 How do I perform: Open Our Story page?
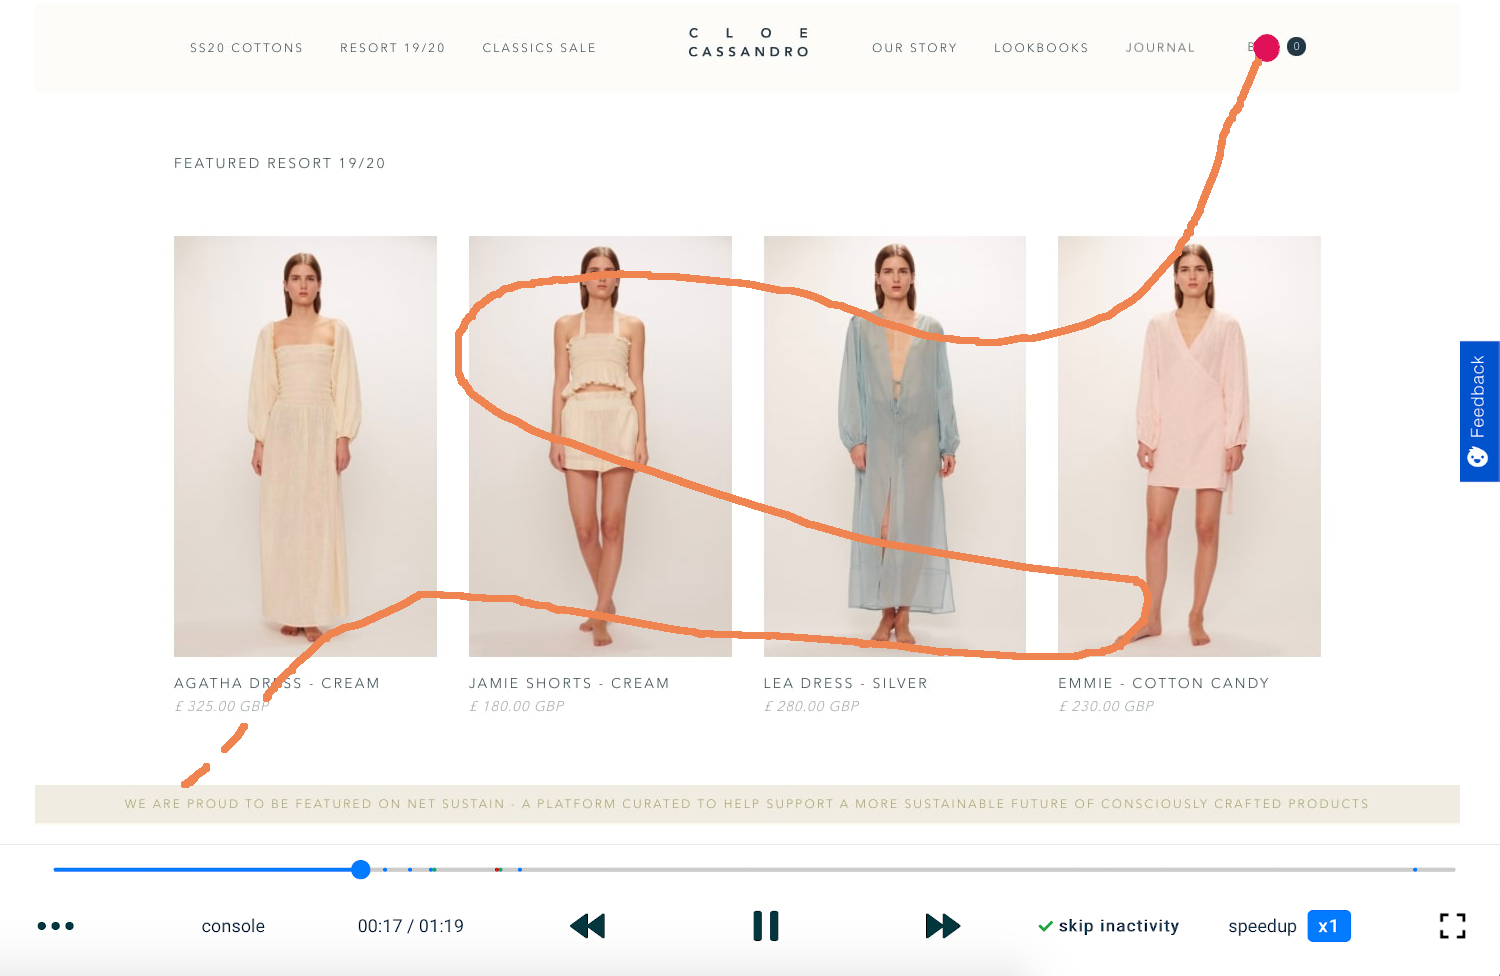pyautogui.click(x=914, y=48)
